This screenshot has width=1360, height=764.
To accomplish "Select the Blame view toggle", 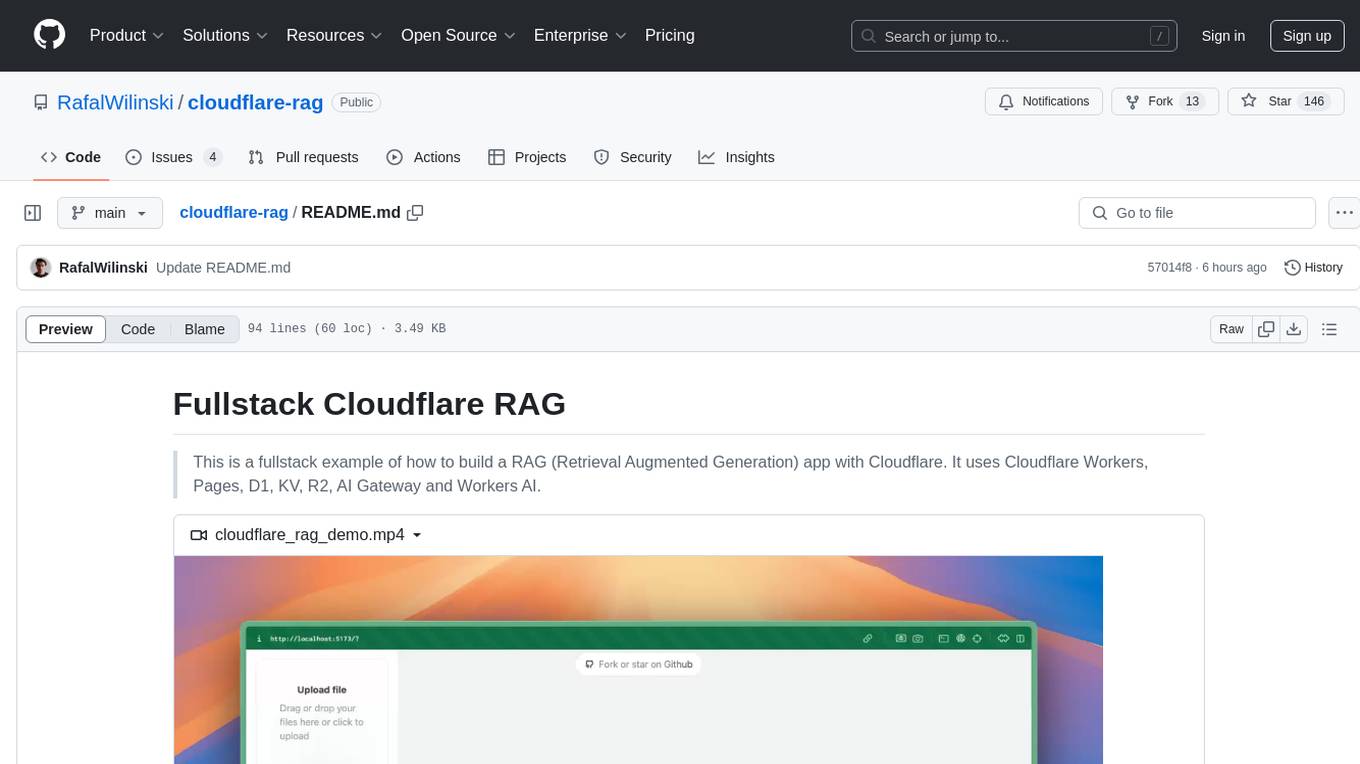I will click(204, 329).
